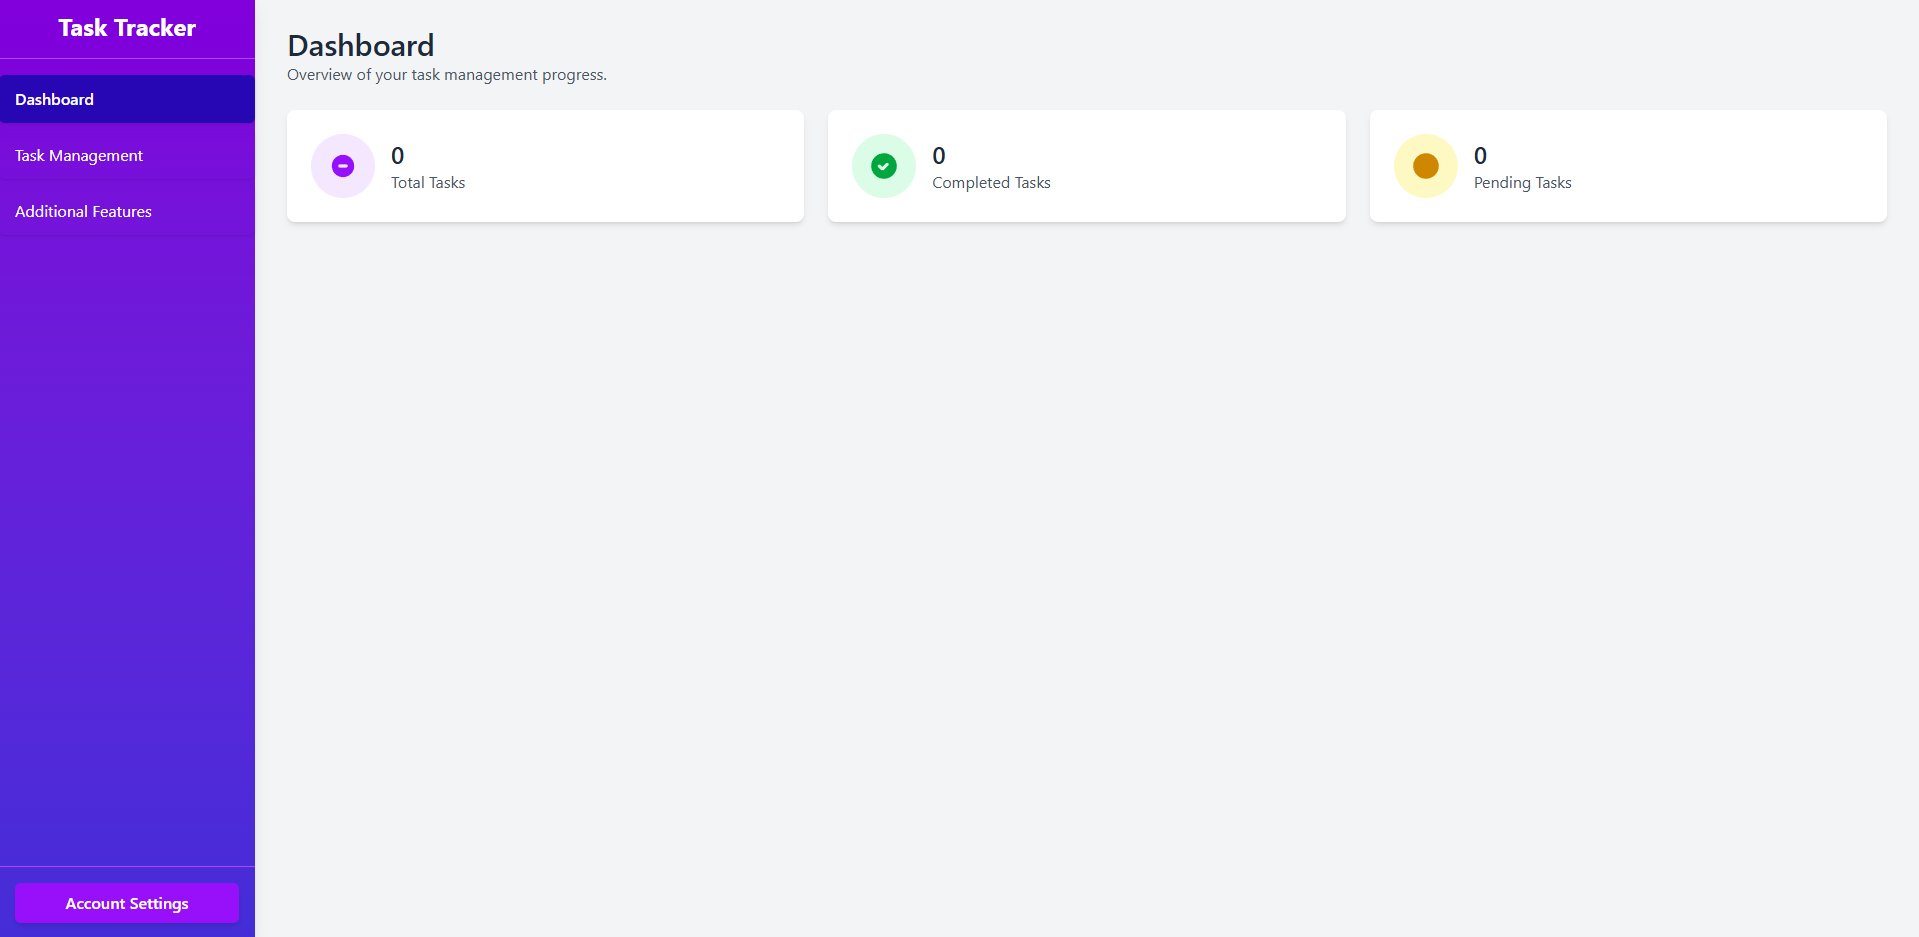Click the Completed Tasks count number

(x=938, y=155)
